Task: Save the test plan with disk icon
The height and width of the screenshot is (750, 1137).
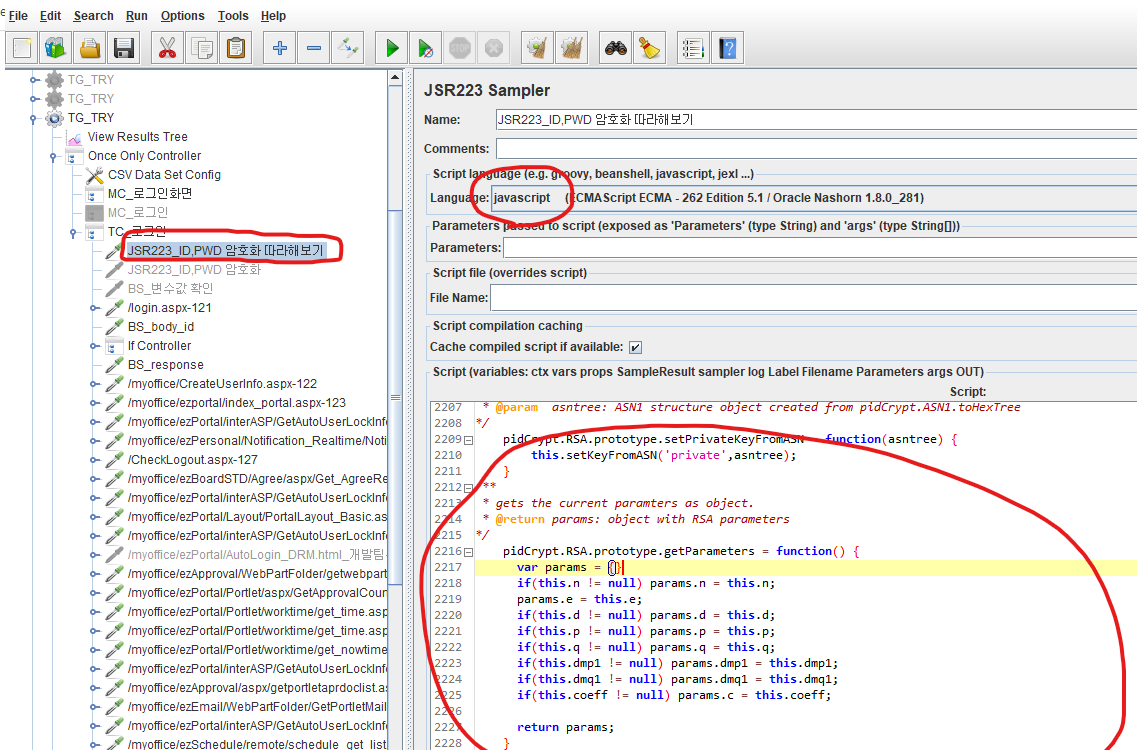Action: 124,49
